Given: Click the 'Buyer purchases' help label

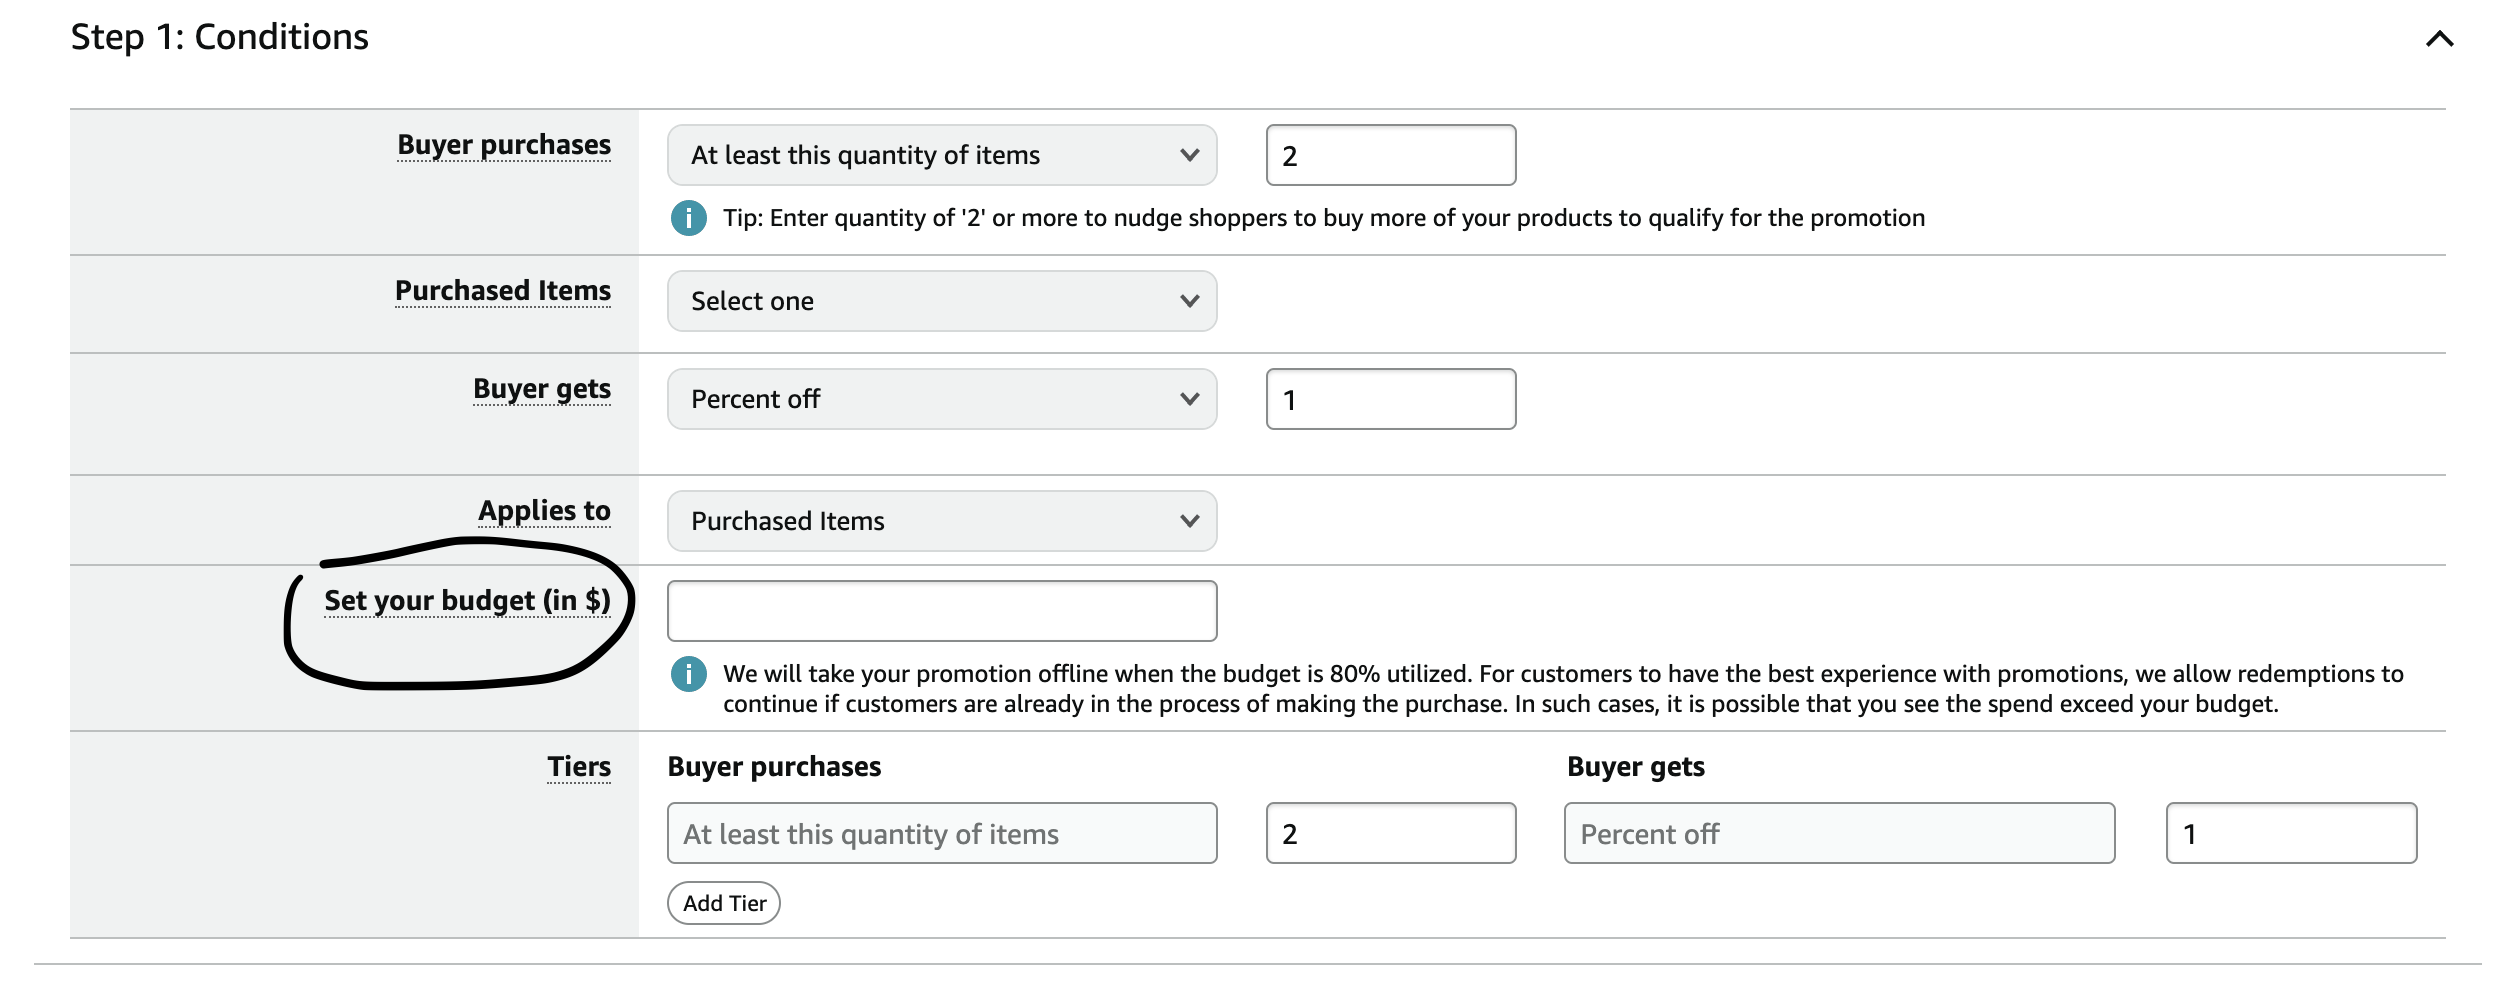Looking at the screenshot, I should pos(504,145).
